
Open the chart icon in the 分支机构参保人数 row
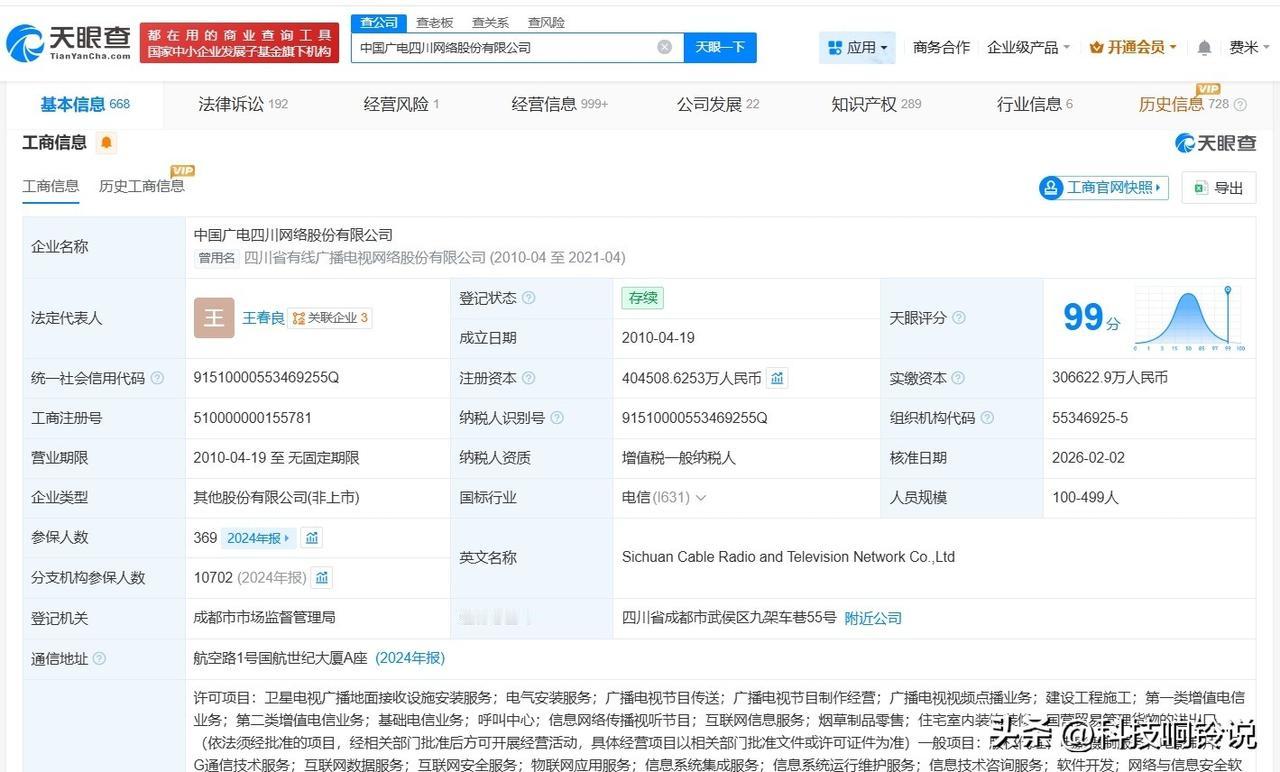coord(322,578)
